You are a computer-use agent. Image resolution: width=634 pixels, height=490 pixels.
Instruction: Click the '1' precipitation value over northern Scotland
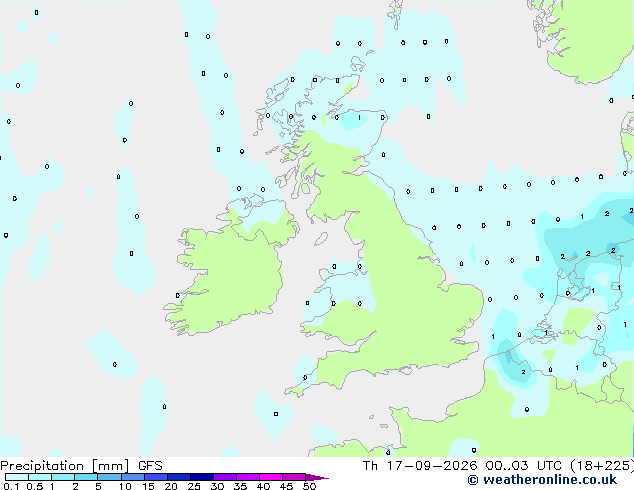click(x=359, y=118)
